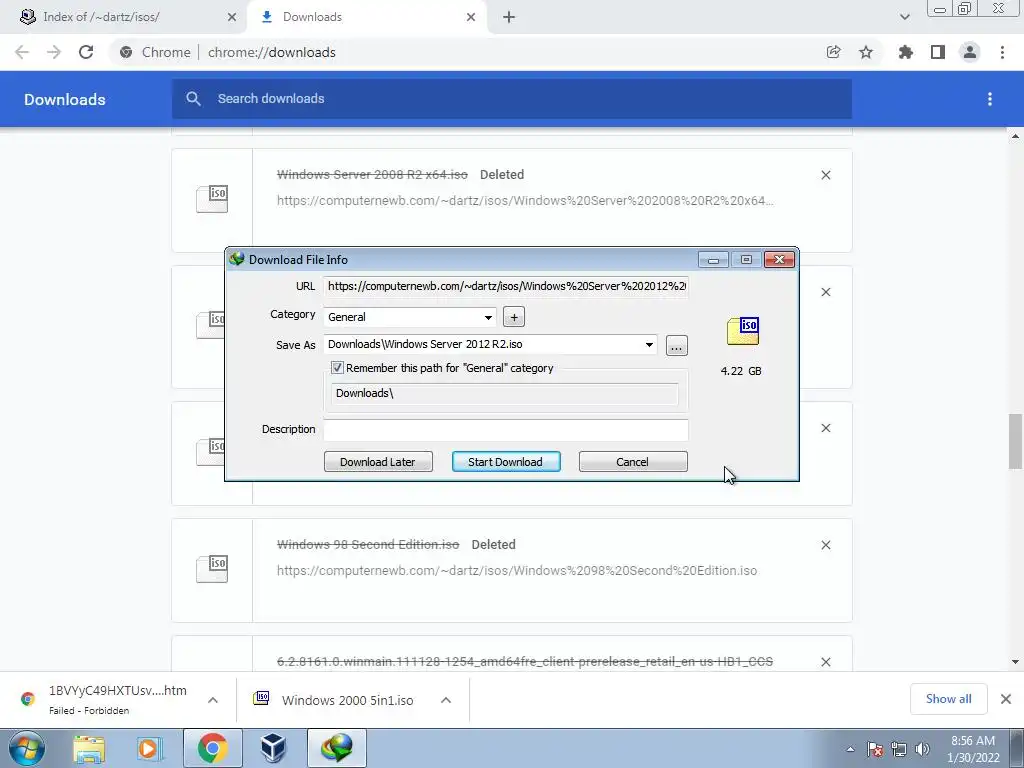Close the Index of /~dartz/isos/ tab
The image size is (1024, 768).
tap(232, 17)
